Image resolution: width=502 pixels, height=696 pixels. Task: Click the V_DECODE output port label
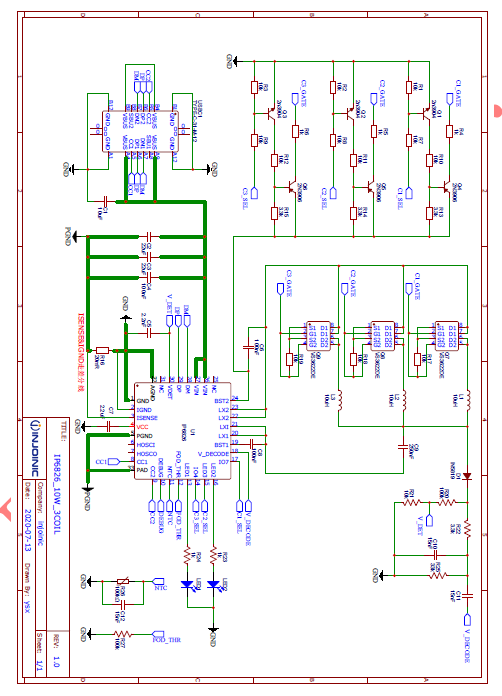pyautogui.click(x=467, y=619)
